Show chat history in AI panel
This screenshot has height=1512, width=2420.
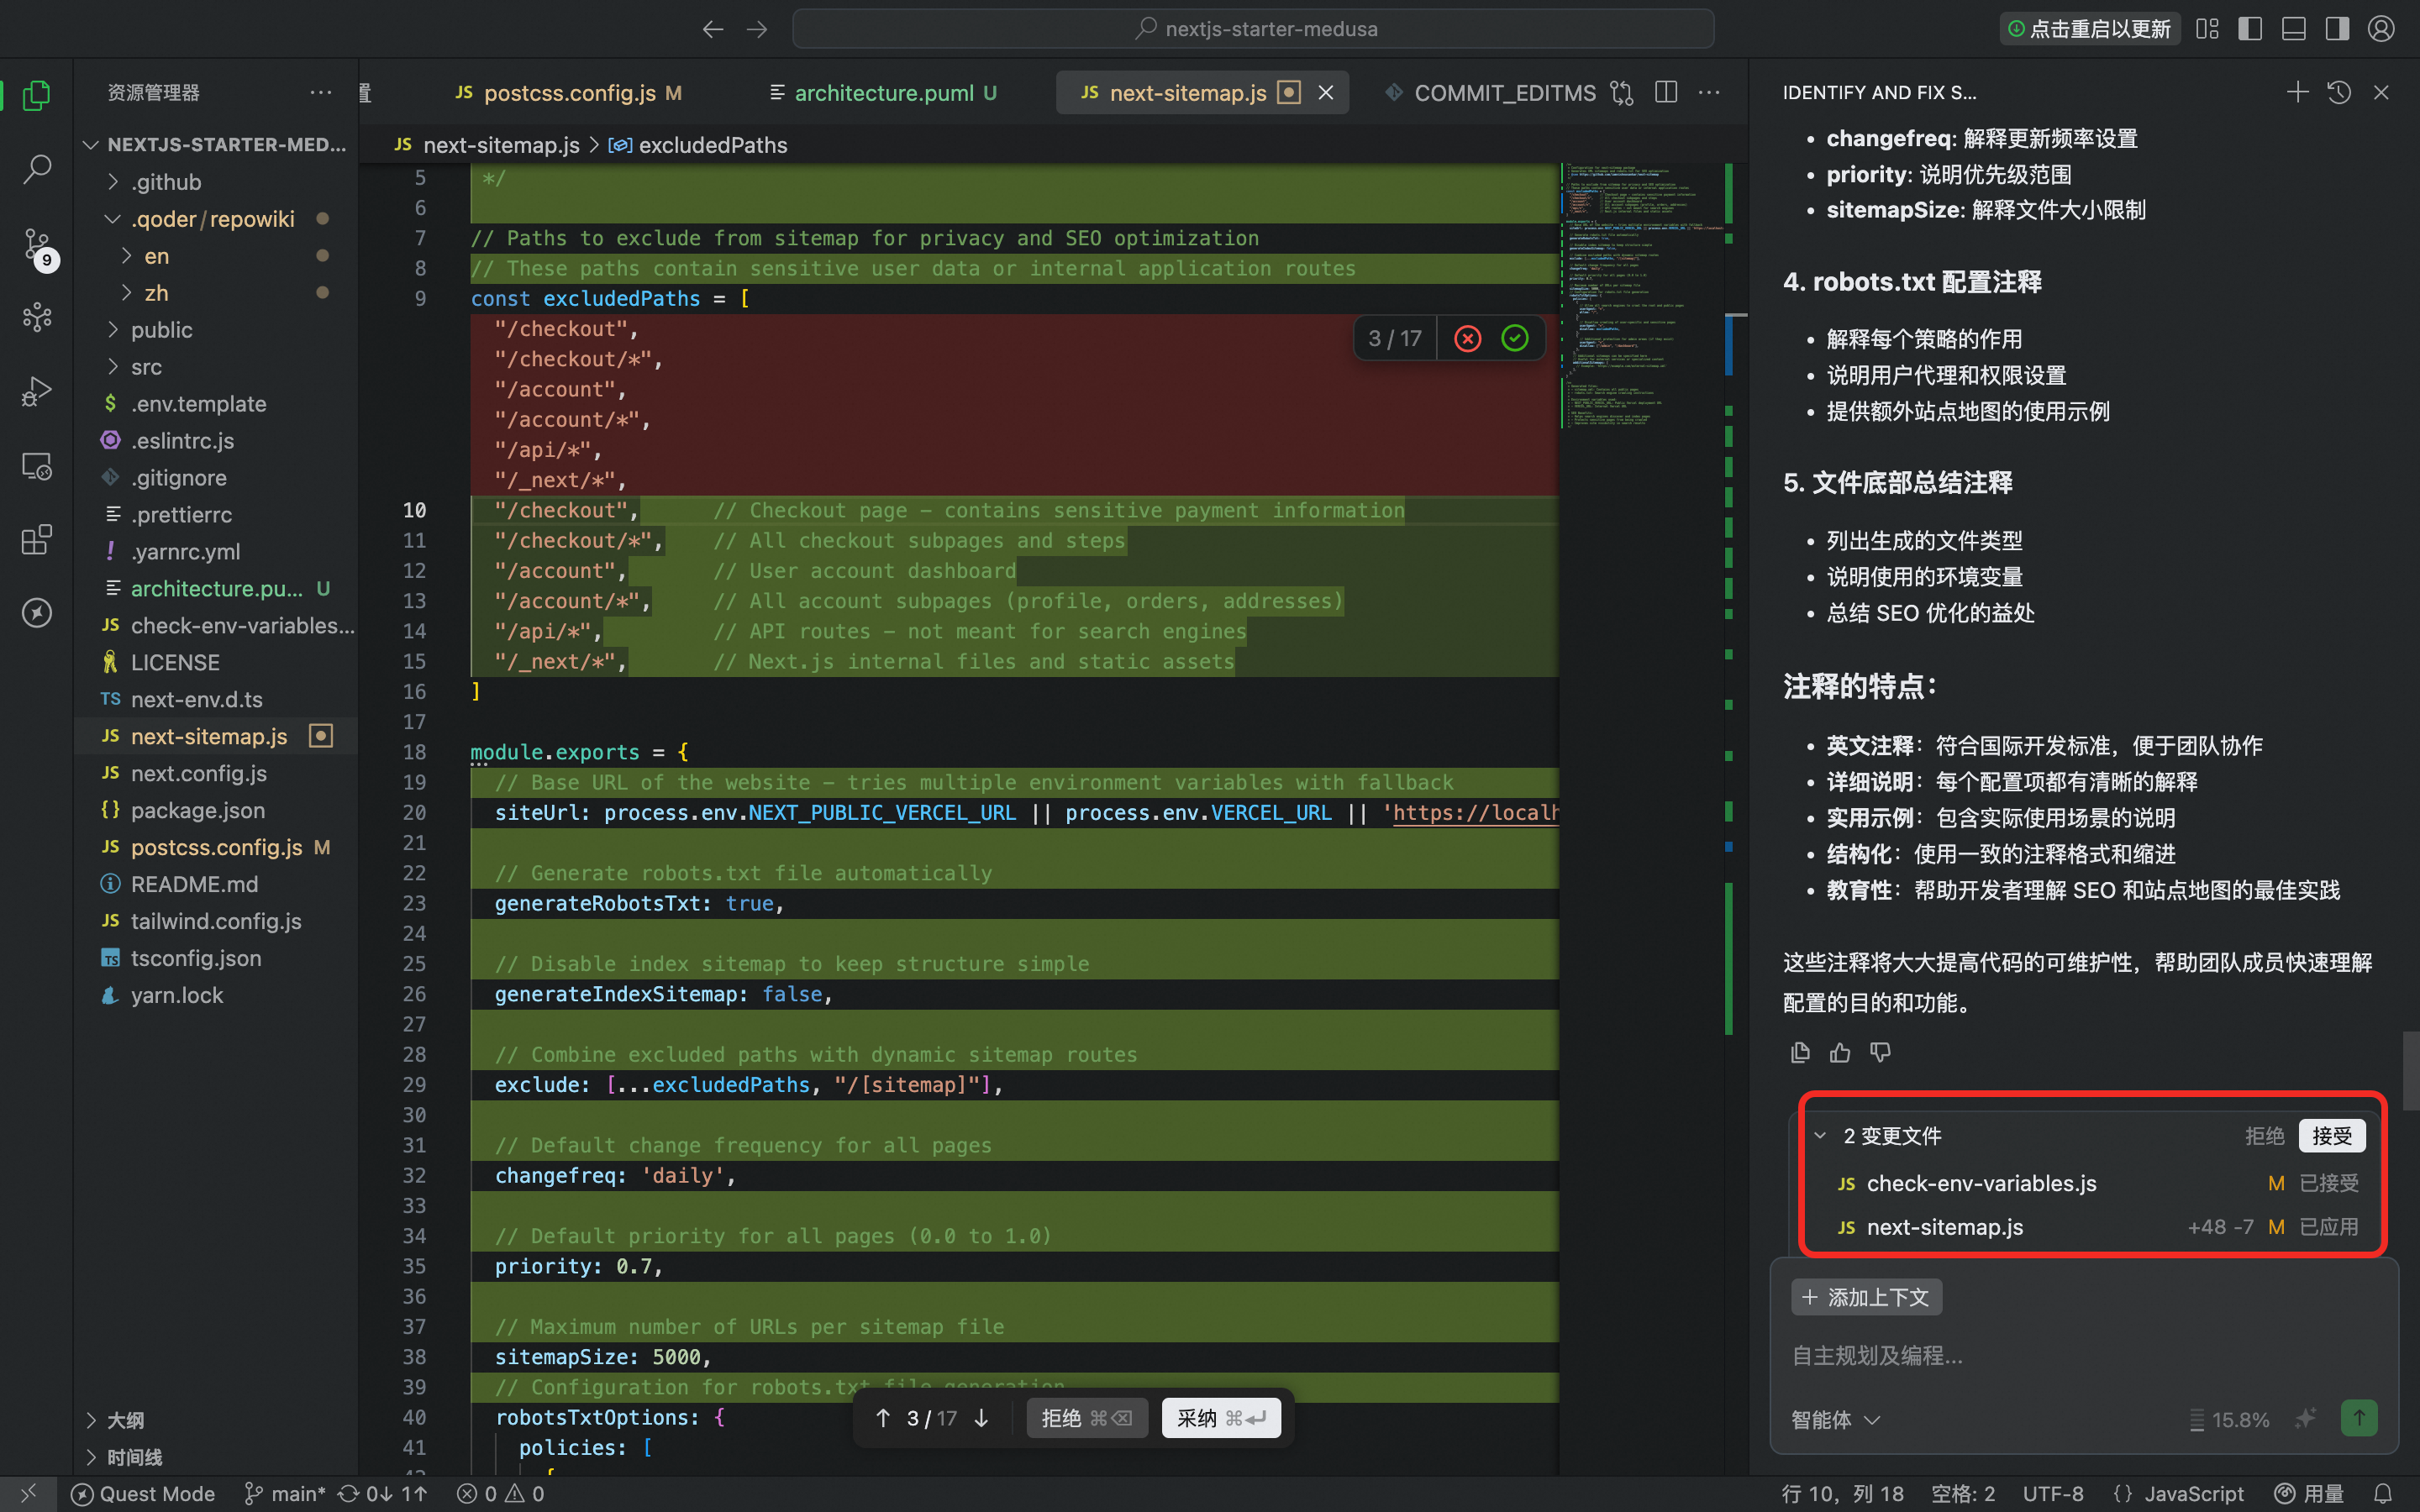(x=2339, y=93)
